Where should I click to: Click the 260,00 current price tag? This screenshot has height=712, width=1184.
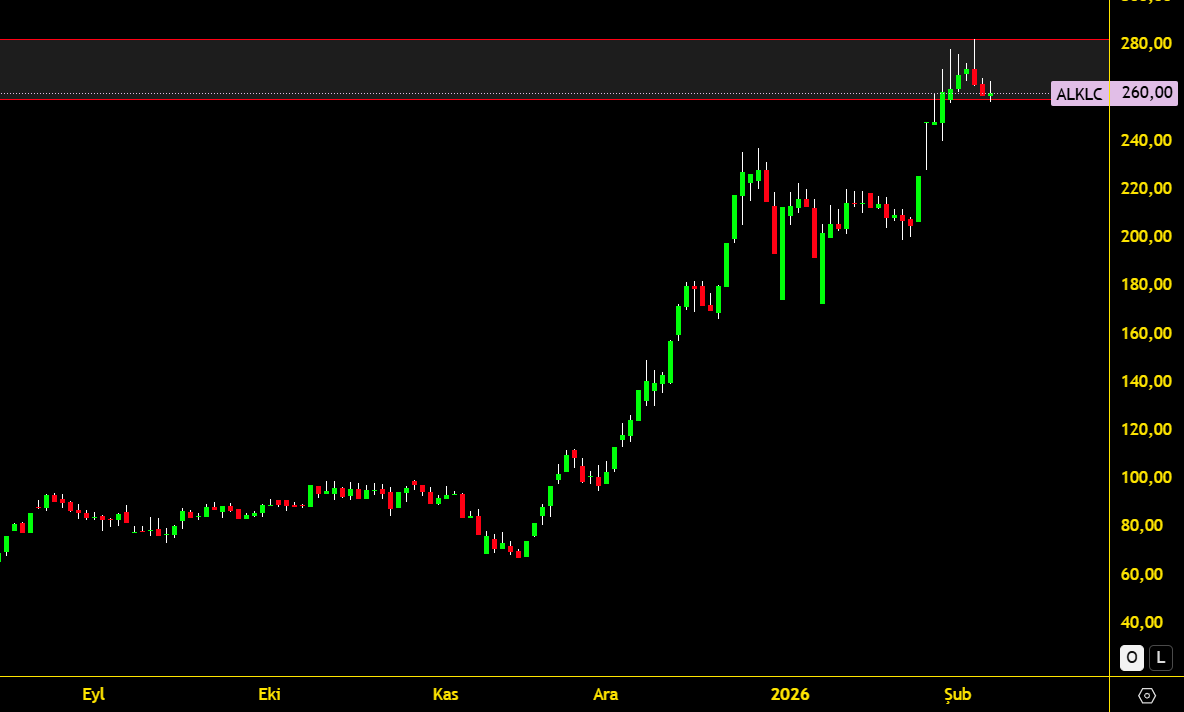coord(1146,93)
